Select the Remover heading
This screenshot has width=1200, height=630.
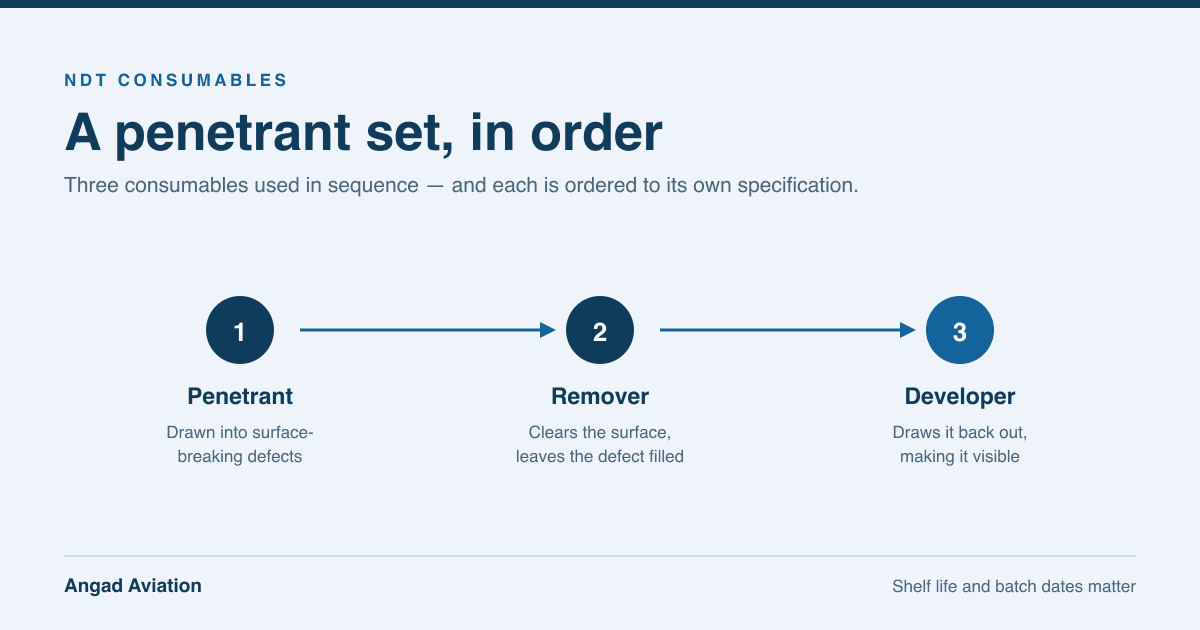coord(600,396)
